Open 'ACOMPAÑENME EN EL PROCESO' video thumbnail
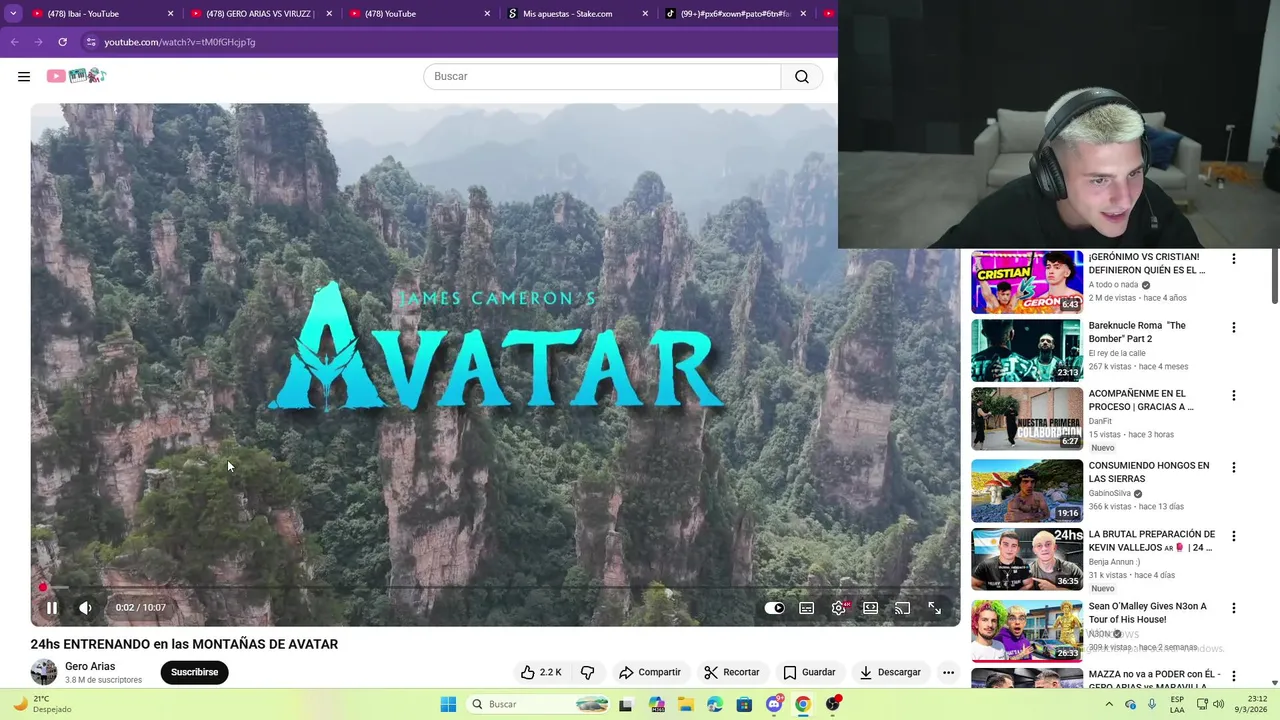The image size is (1280, 720). point(1027,419)
